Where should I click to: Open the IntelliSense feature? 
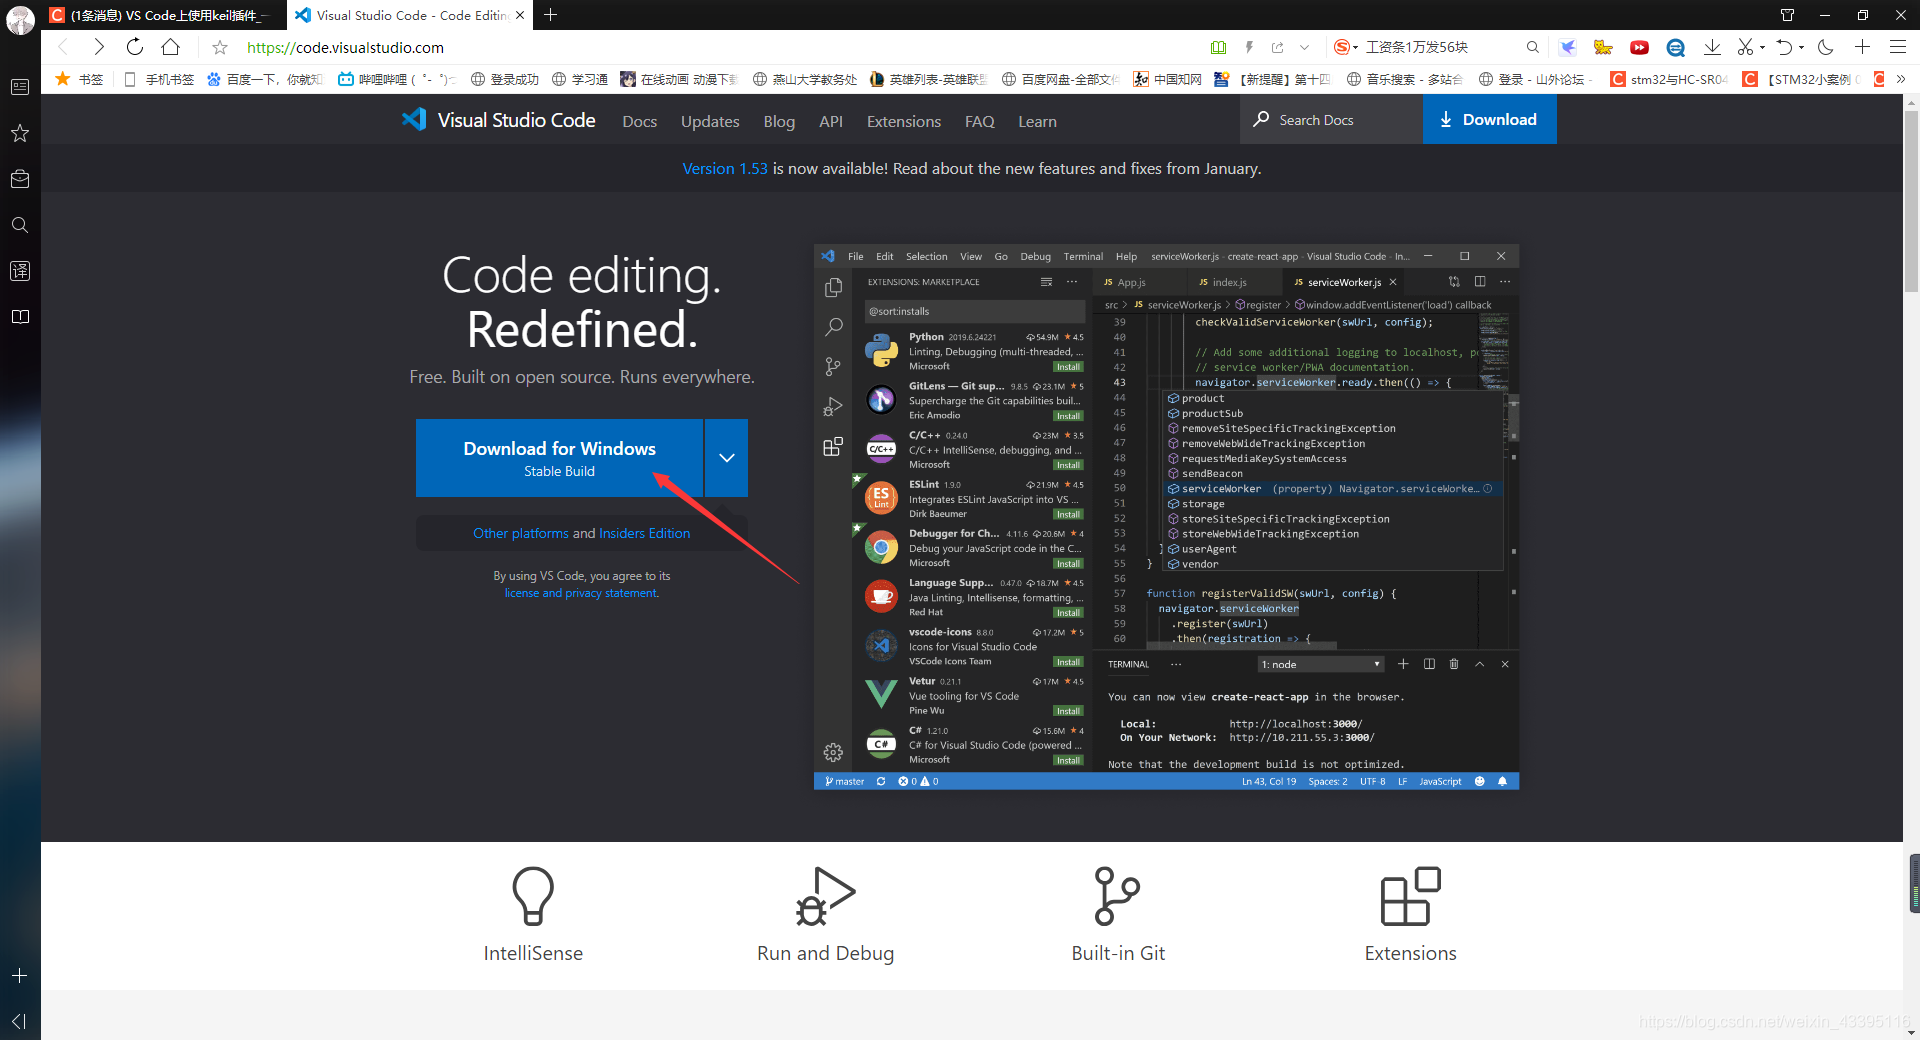click(533, 914)
